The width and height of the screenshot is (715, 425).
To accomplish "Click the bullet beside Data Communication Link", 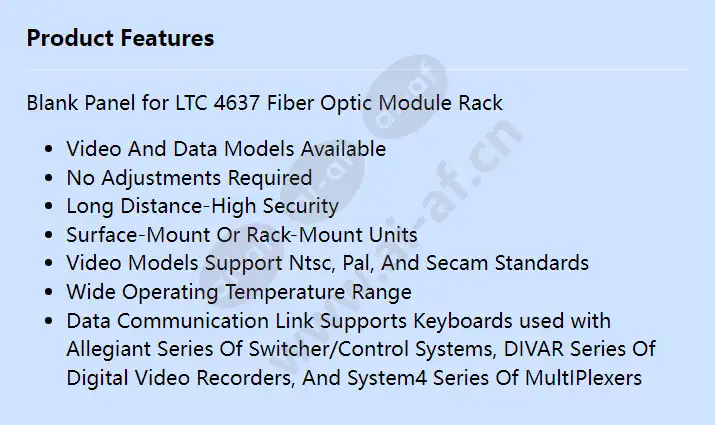I will click(49, 321).
